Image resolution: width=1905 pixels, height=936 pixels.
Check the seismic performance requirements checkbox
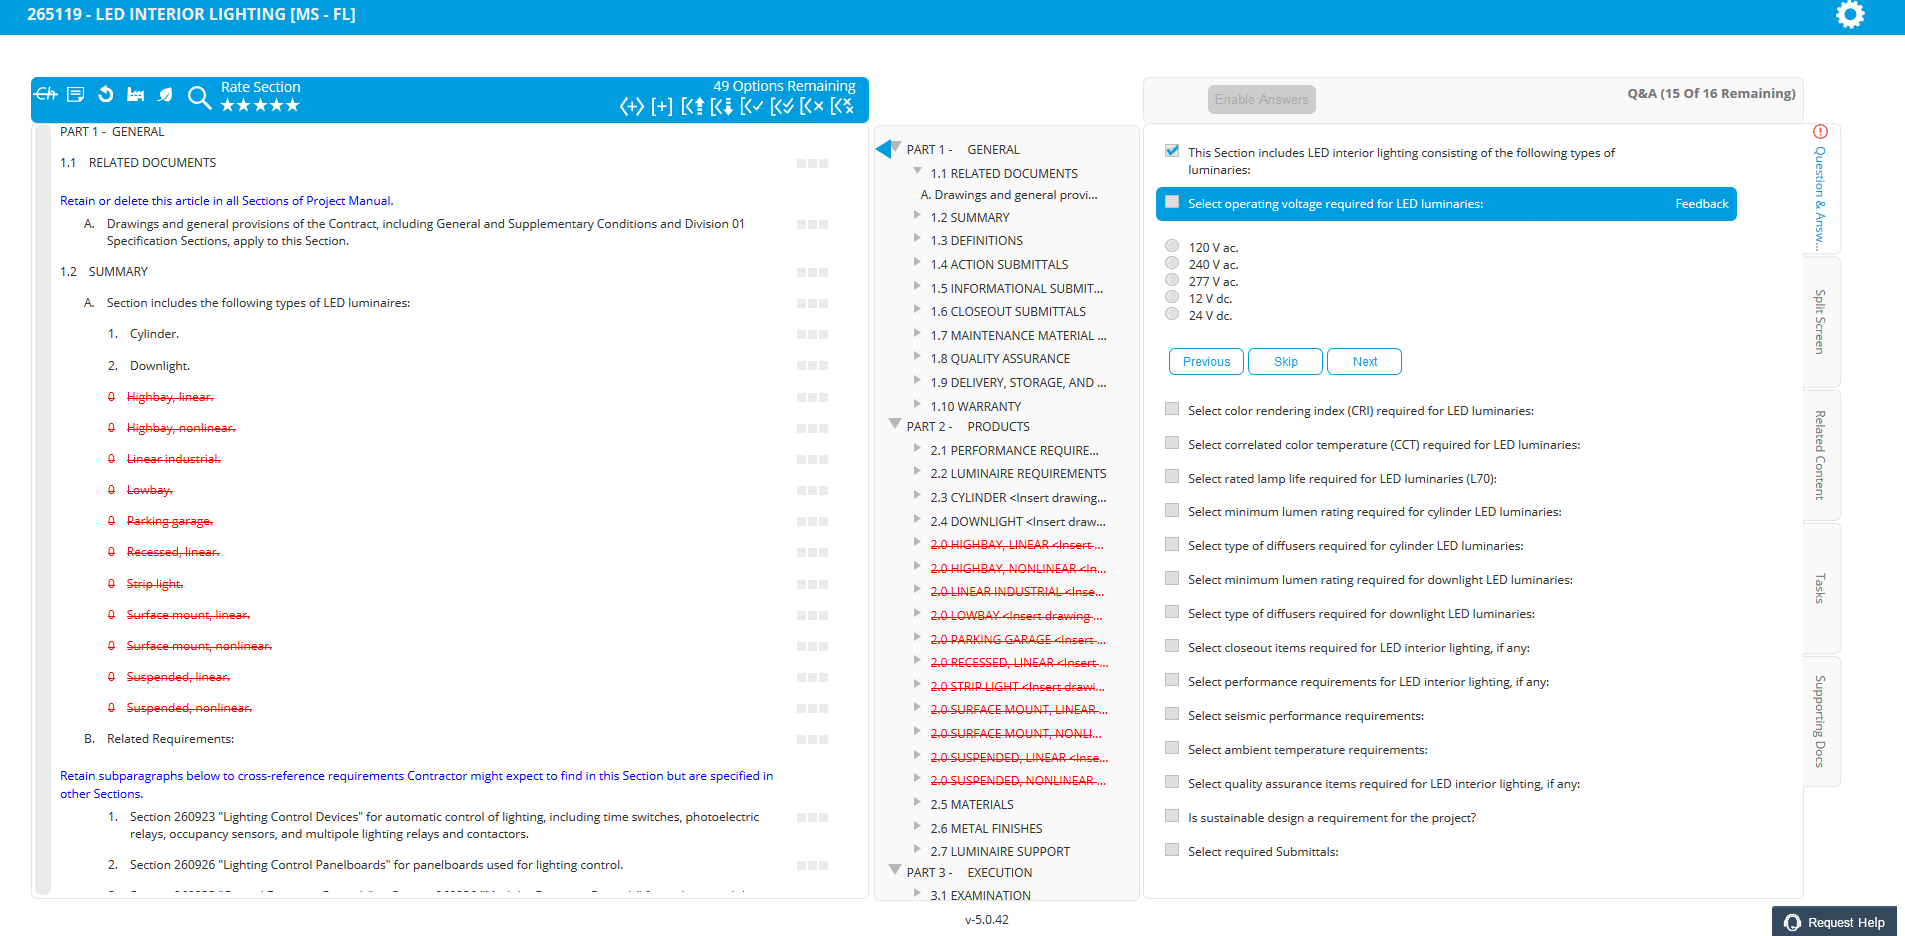[1172, 714]
